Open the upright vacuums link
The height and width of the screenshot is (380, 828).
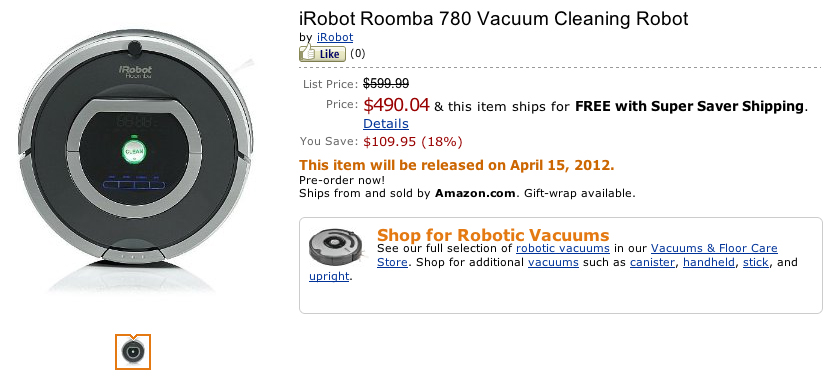tap(329, 276)
